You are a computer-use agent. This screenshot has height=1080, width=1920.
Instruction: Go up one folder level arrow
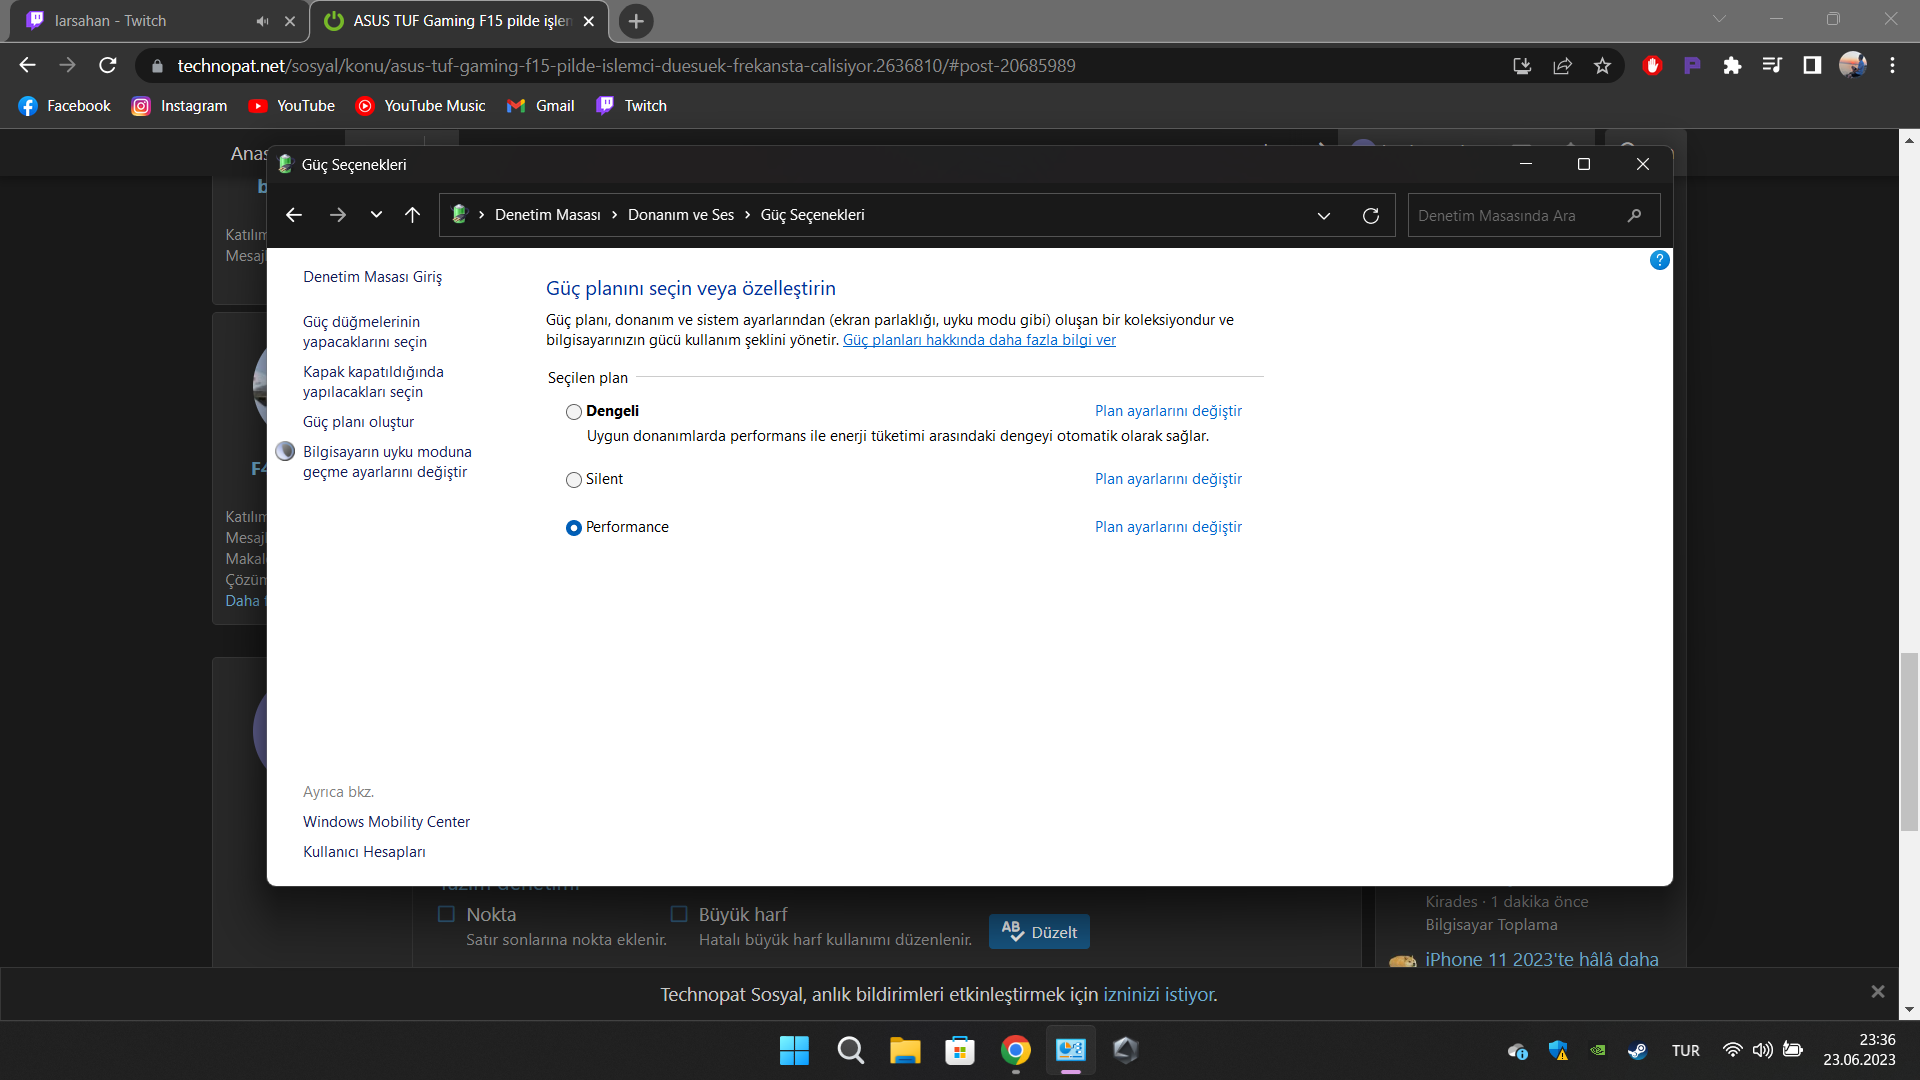412,215
